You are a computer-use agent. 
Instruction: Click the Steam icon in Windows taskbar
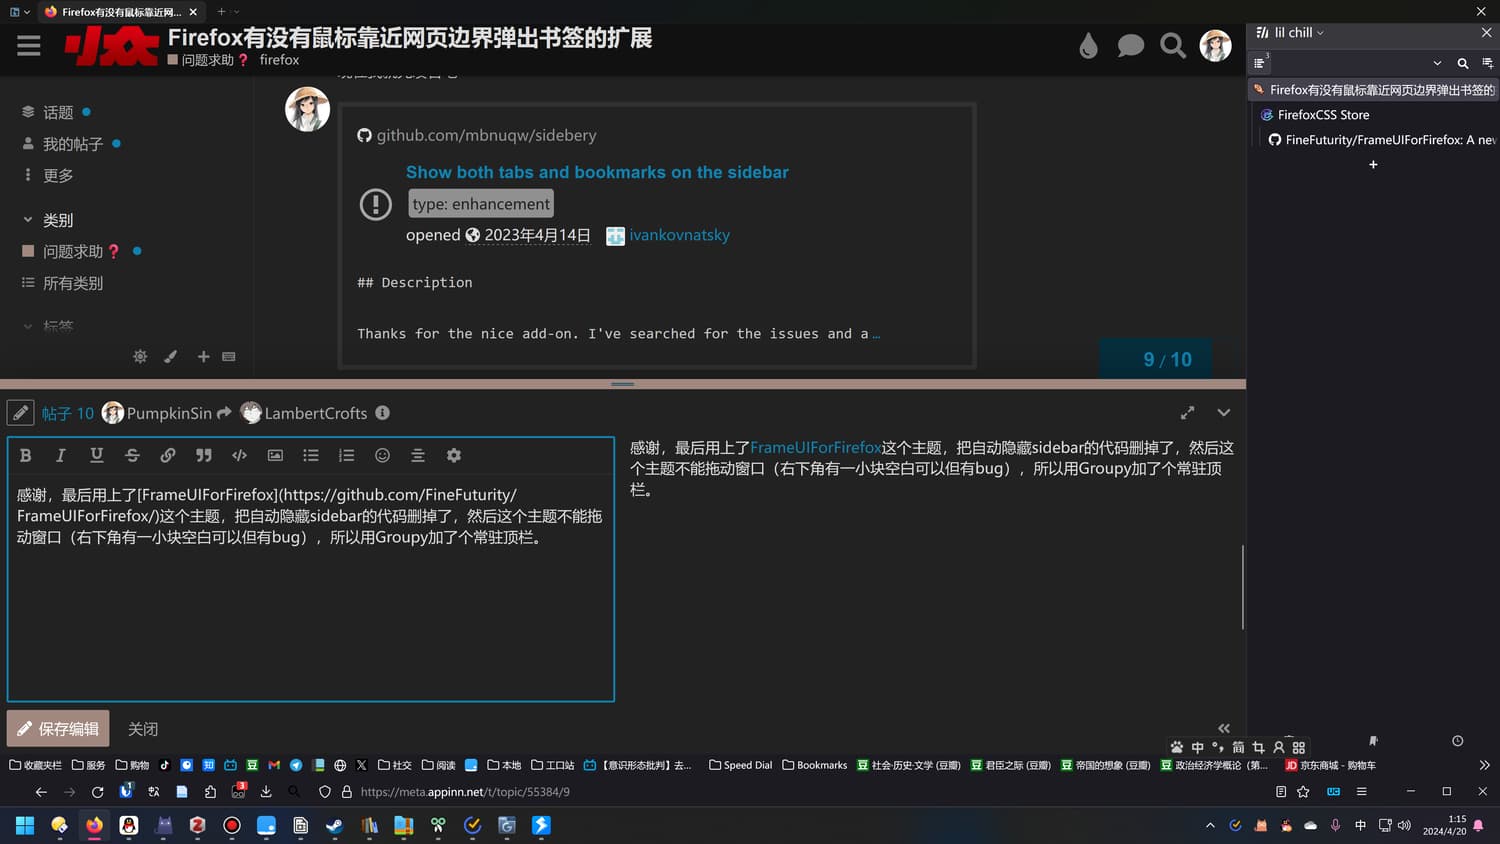click(334, 826)
